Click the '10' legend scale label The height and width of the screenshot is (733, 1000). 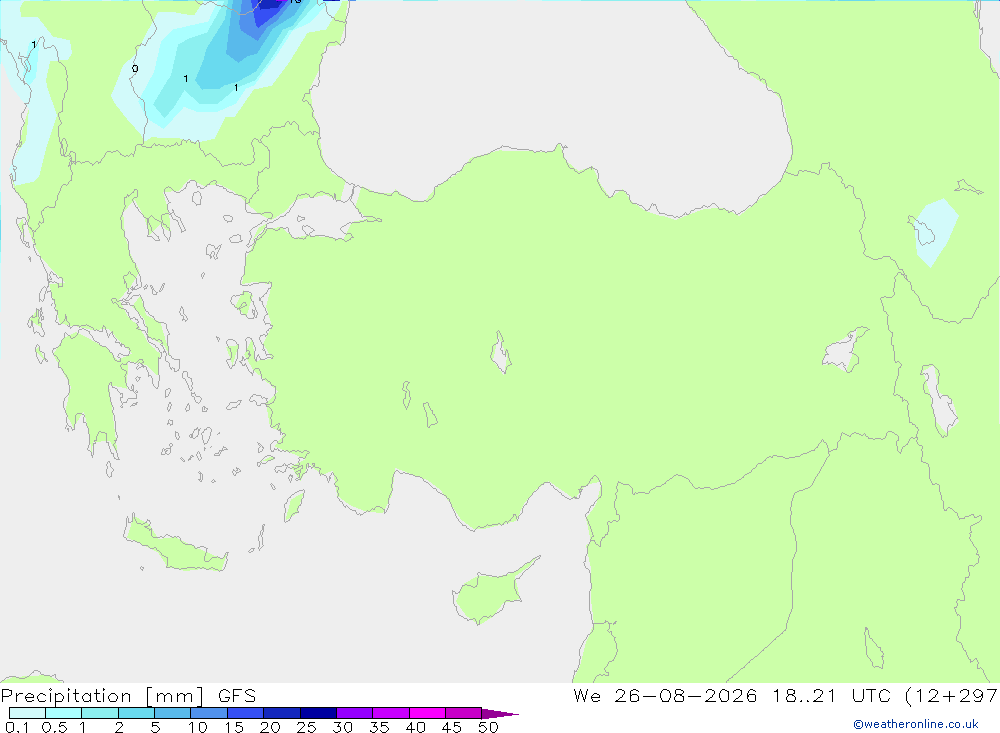click(x=198, y=727)
